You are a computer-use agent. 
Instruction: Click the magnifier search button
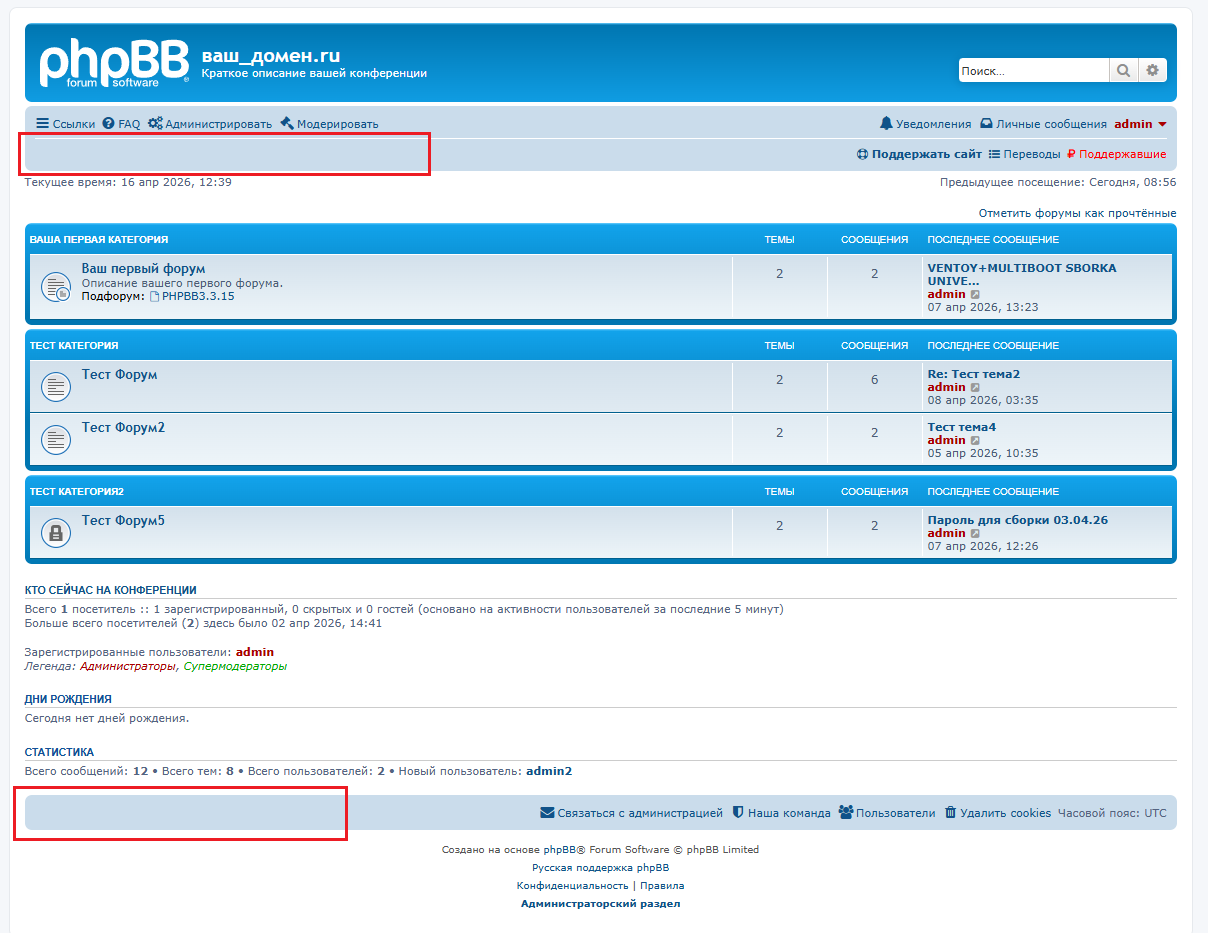(1123, 70)
